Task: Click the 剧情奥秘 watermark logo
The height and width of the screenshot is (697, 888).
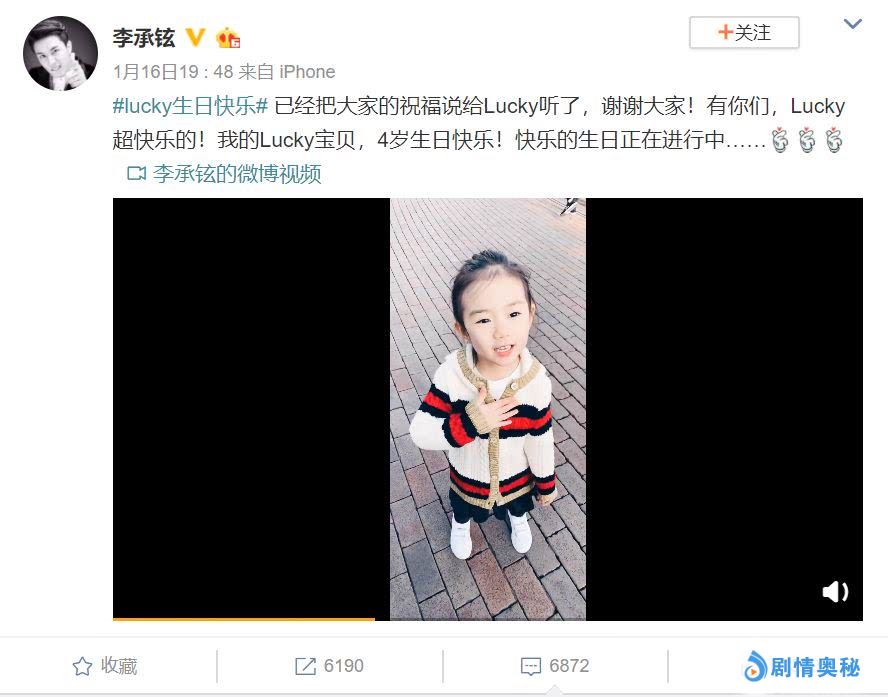Action: click(802, 666)
